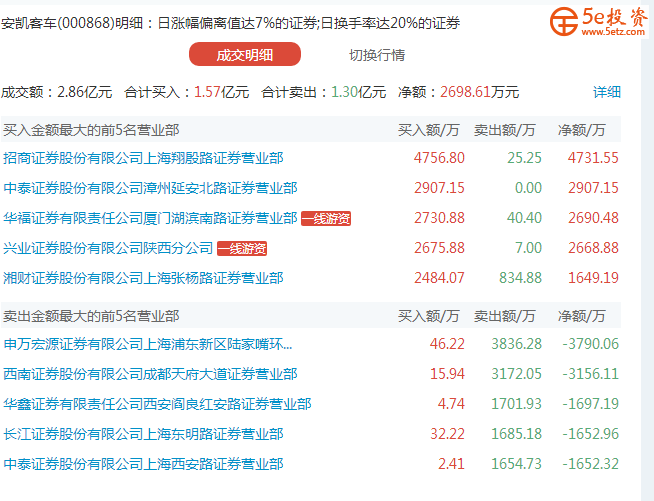Click the sell amount 1701.93
This screenshot has height=501, width=654.
click(516, 404)
